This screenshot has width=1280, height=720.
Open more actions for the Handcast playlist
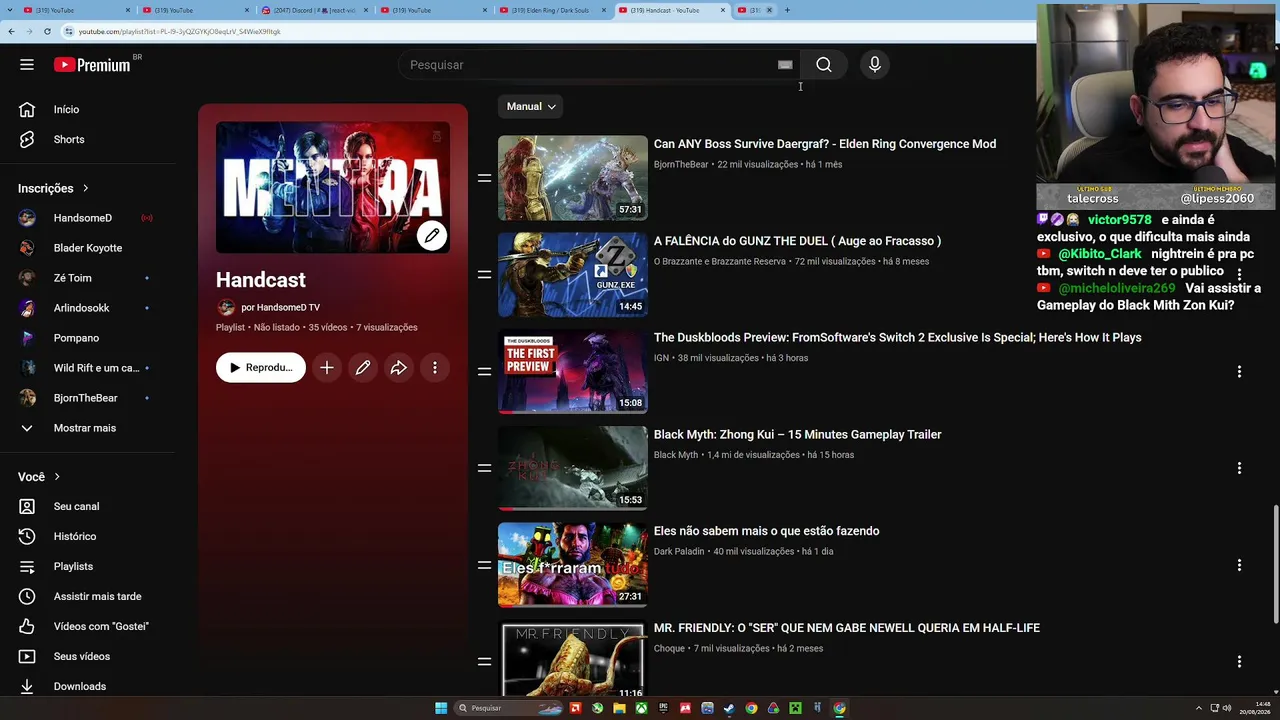pyautogui.click(x=435, y=368)
